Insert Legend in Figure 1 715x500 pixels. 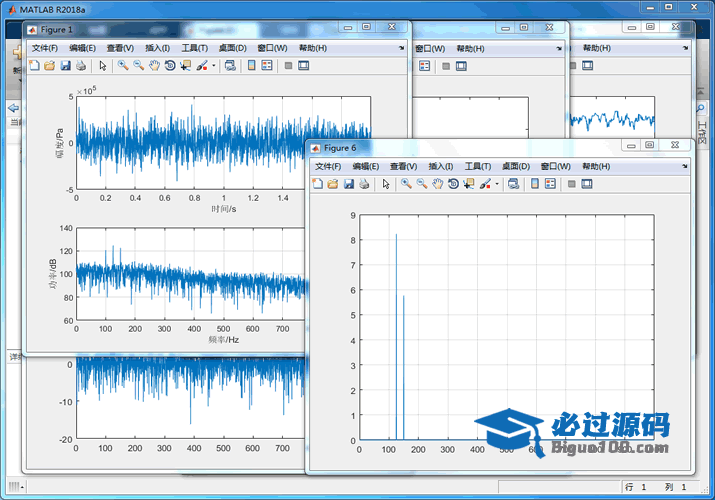point(267,66)
